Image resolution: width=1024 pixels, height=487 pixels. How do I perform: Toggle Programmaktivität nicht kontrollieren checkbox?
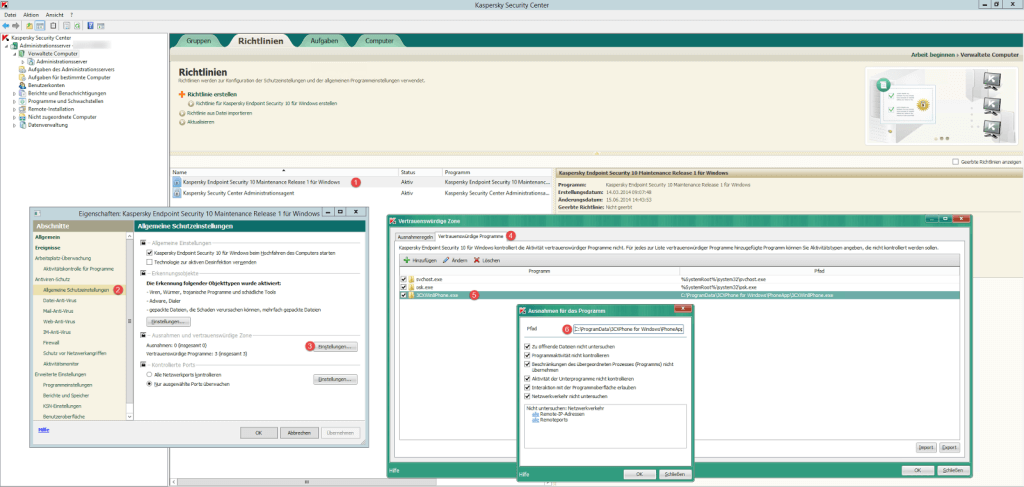click(528, 355)
